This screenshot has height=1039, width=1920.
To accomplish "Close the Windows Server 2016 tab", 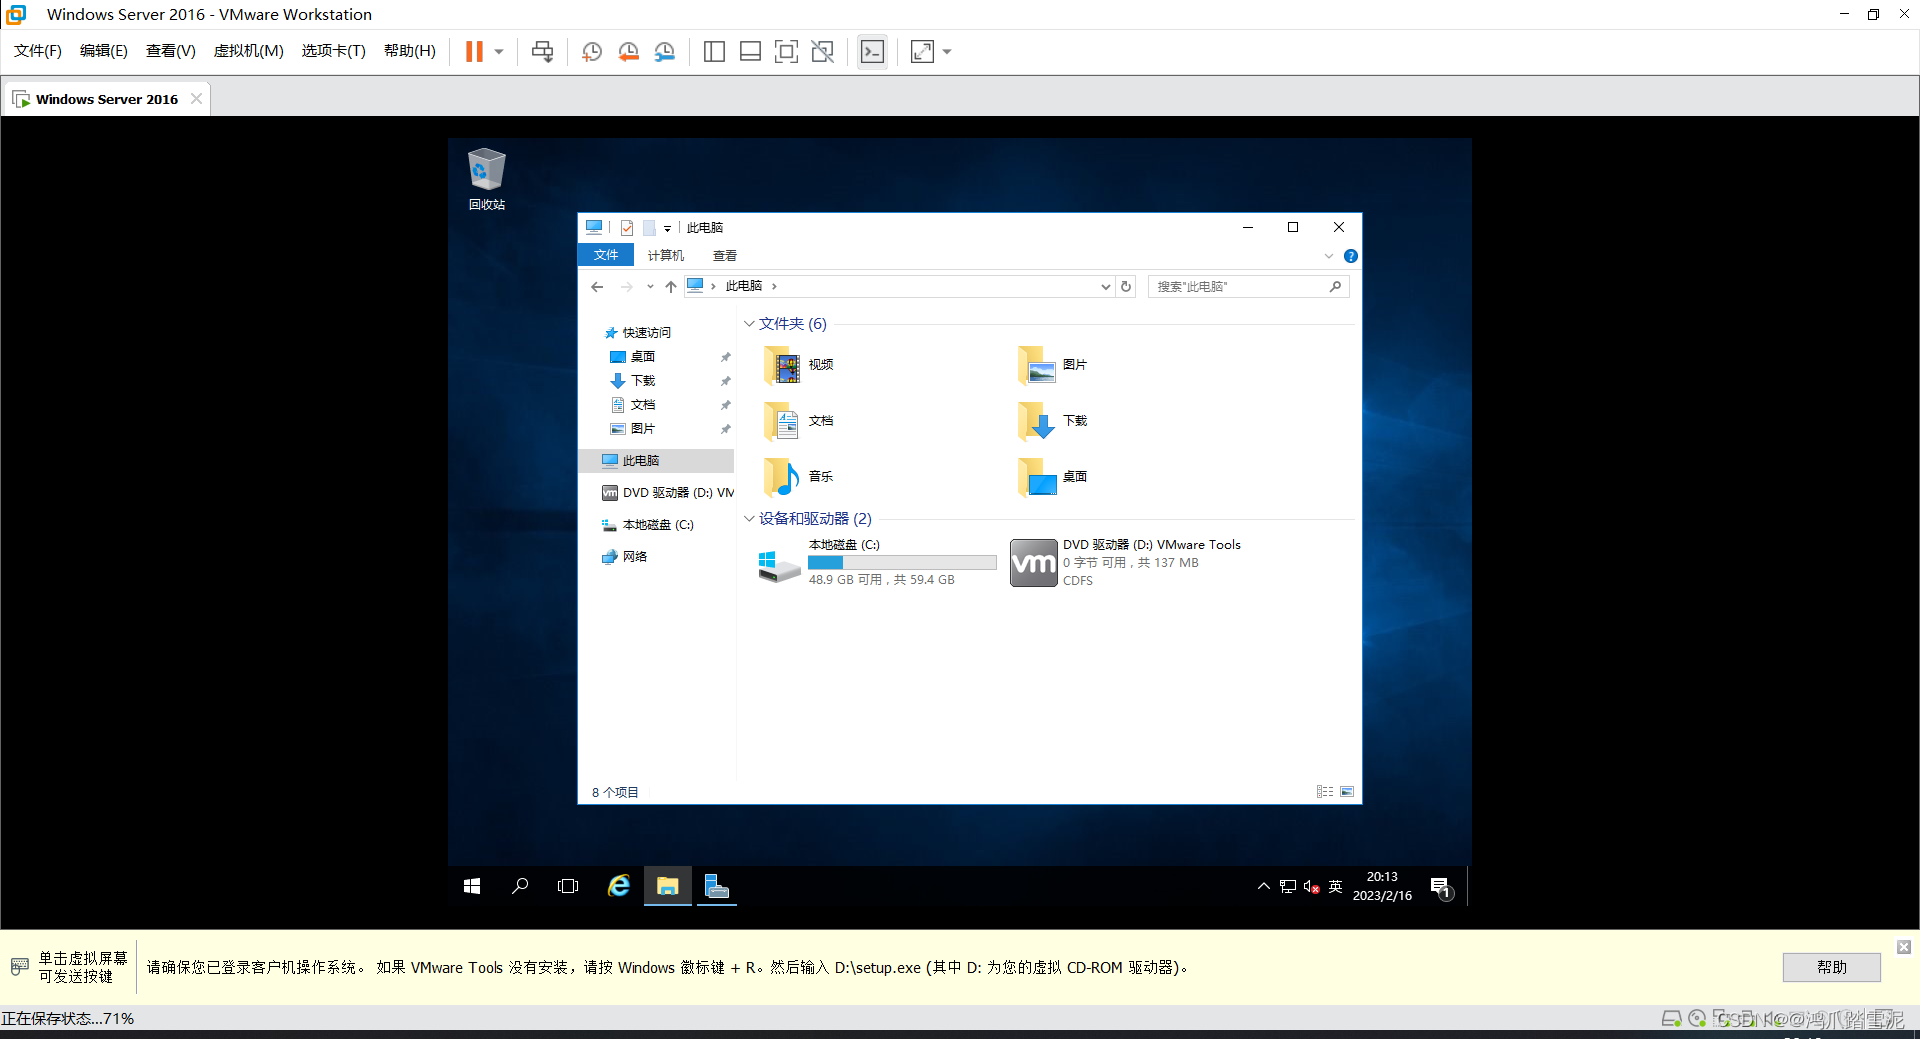I will tap(197, 99).
